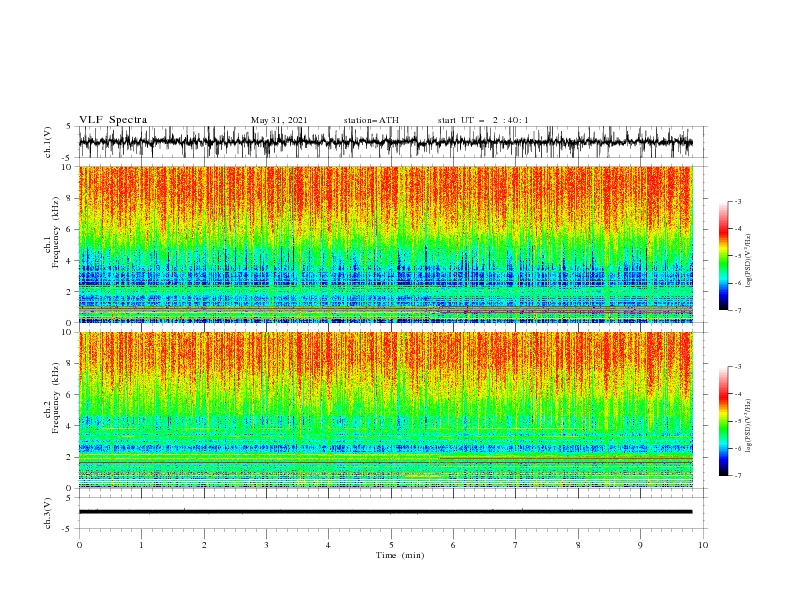Click the "-7" label on ch.2 color bar
792x612 pixels.
tap(737, 475)
